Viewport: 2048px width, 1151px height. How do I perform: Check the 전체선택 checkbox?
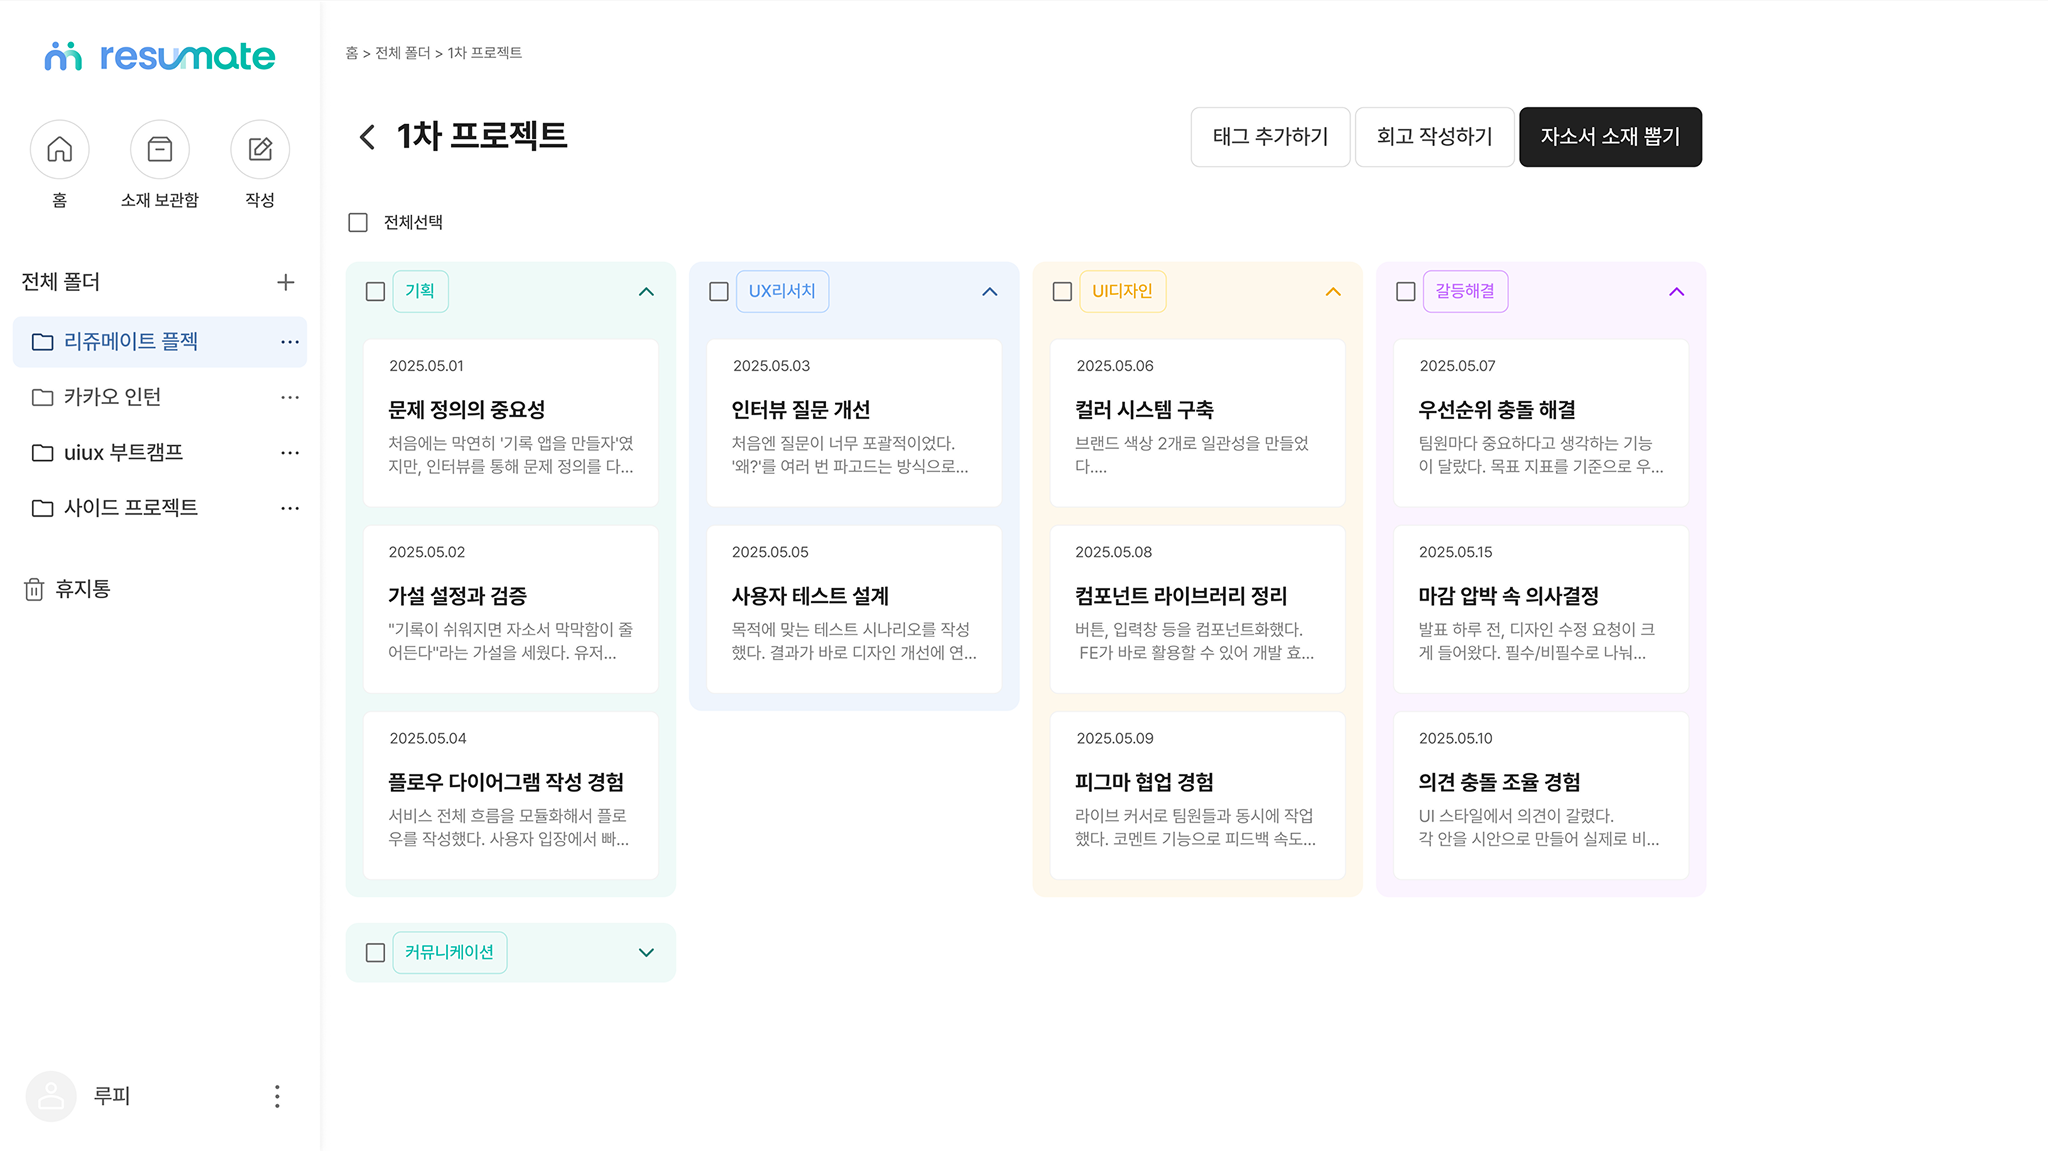pyautogui.click(x=357, y=221)
